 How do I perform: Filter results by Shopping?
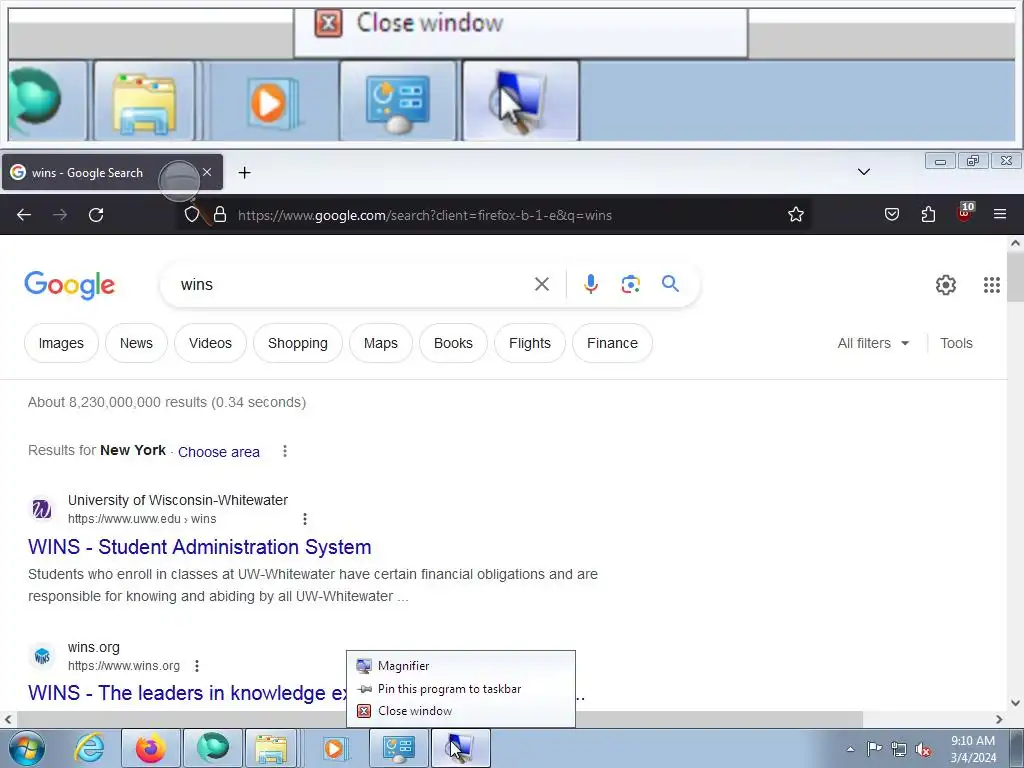coord(298,343)
